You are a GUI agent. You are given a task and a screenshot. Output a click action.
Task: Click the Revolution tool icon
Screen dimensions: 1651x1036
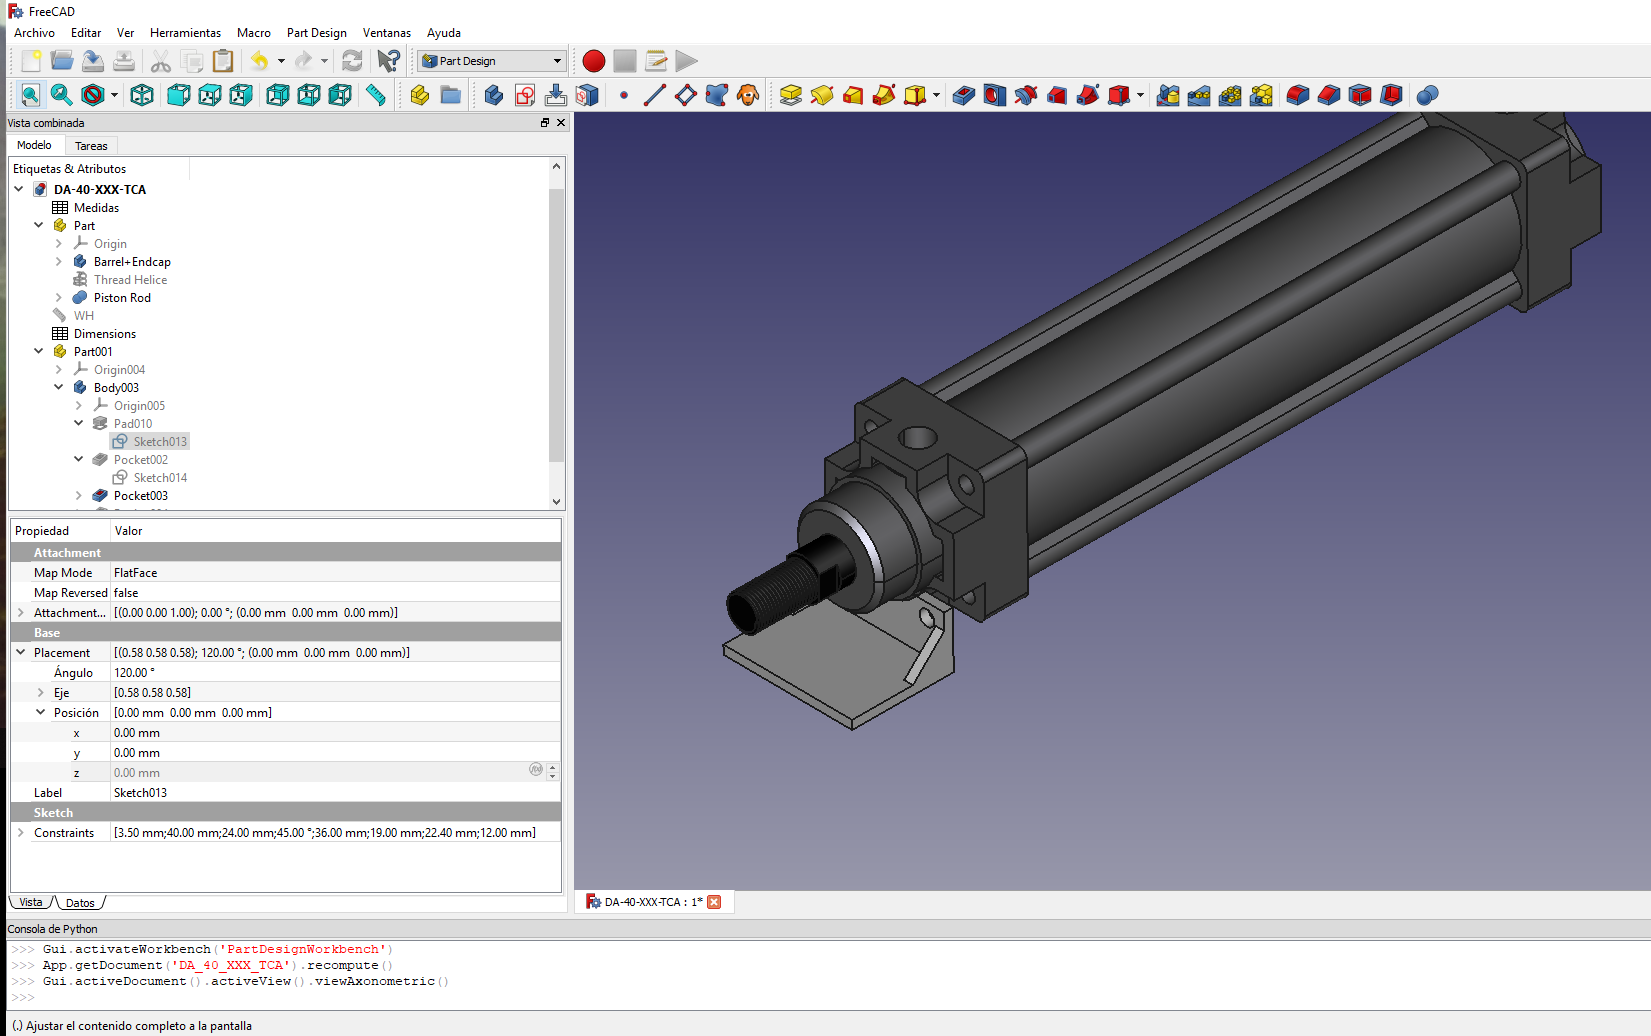click(822, 95)
